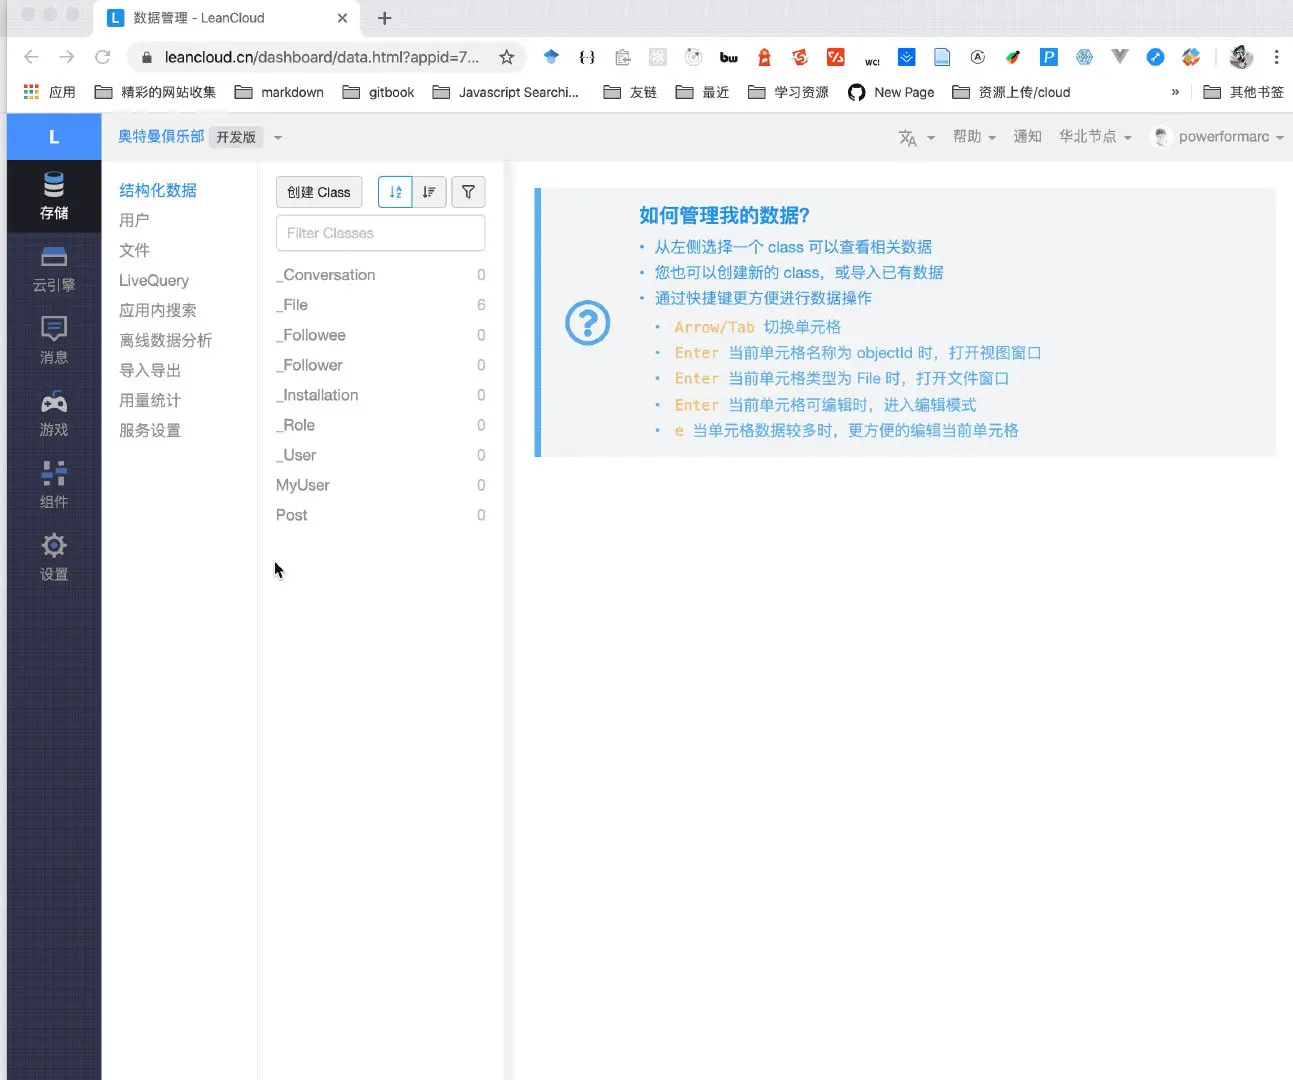Click the 开发版 plan badge
Viewport: 1293px width, 1080px height.
click(x=236, y=137)
